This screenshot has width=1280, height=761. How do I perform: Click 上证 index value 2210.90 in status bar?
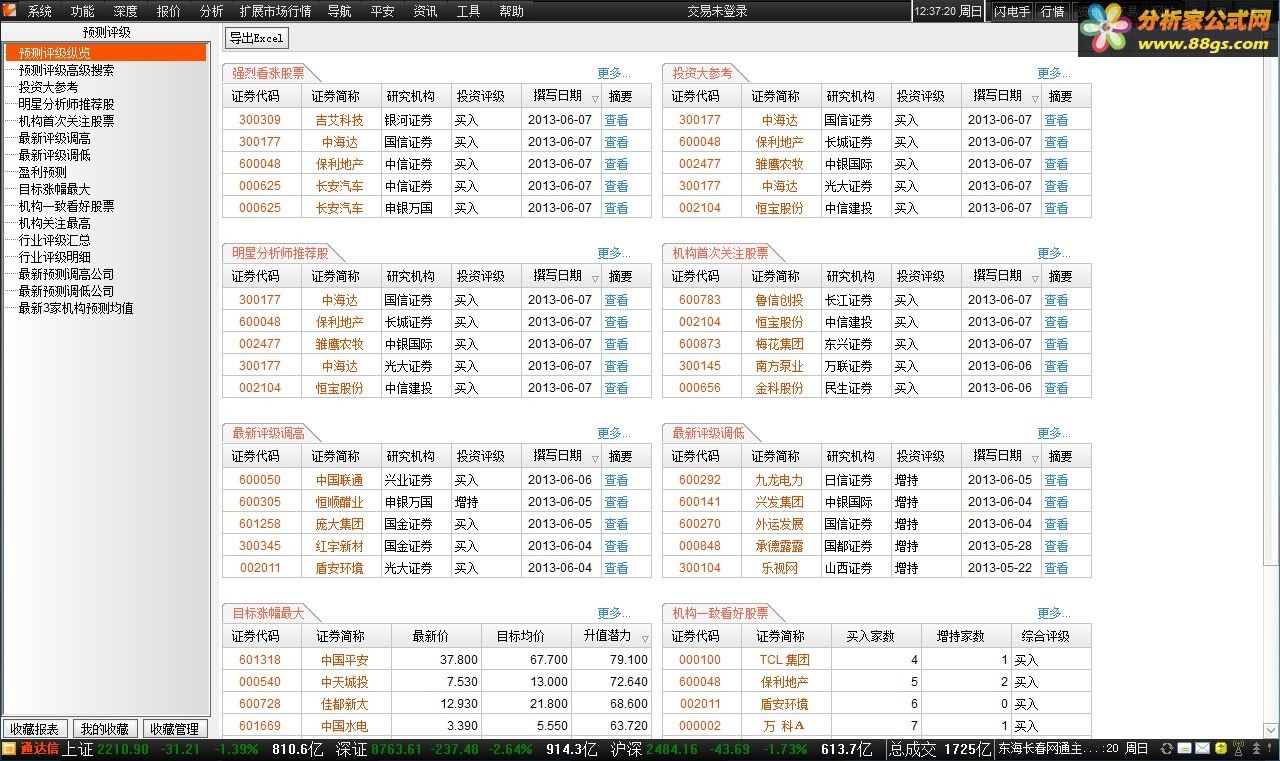click(123, 749)
